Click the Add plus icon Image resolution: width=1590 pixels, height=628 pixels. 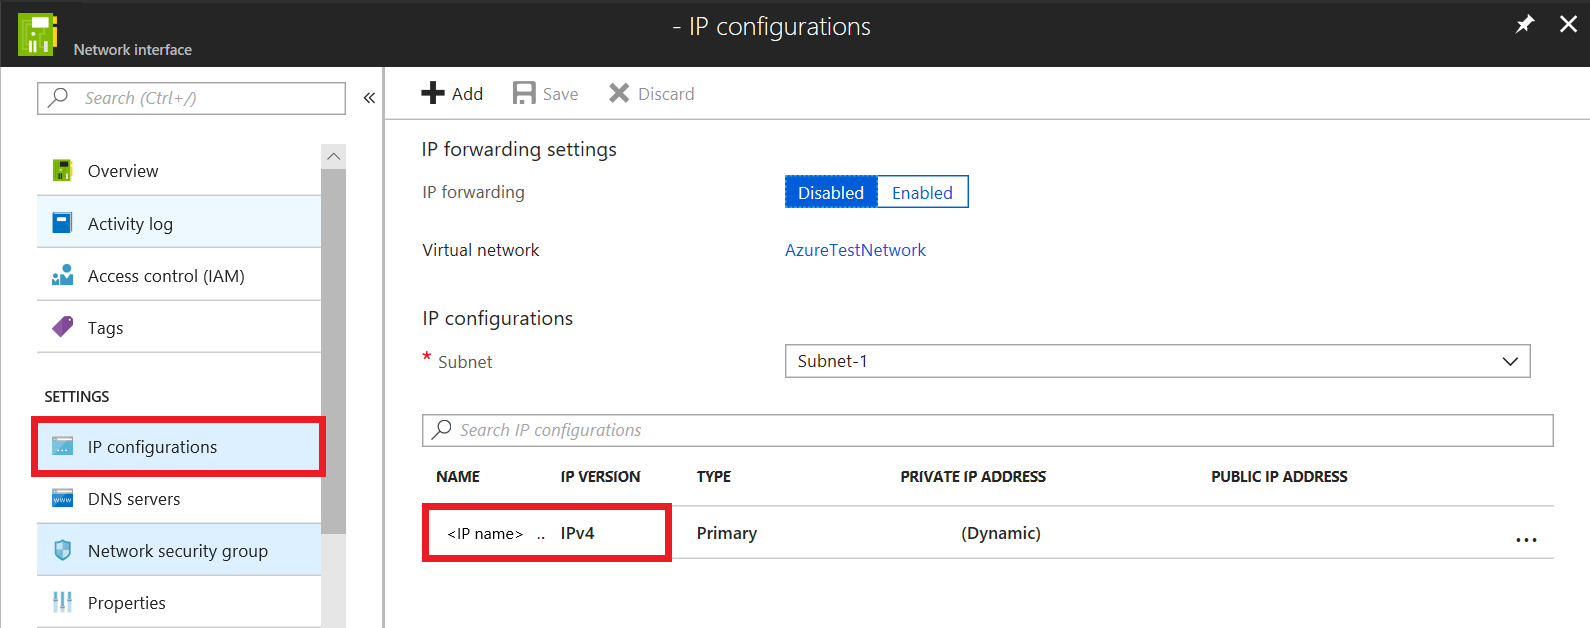pyautogui.click(x=433, y=93)
